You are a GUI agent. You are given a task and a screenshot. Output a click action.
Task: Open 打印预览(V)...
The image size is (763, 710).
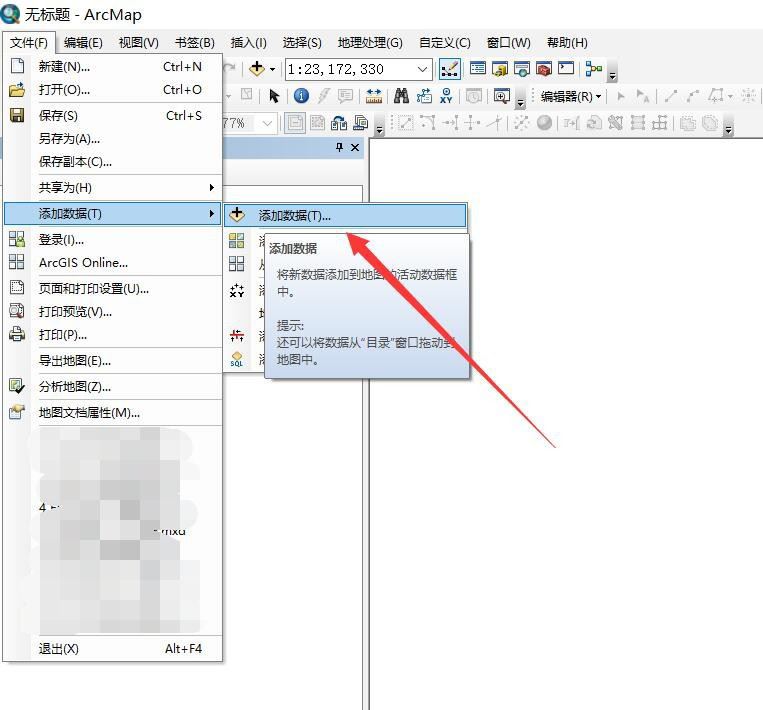pos(113,311)
